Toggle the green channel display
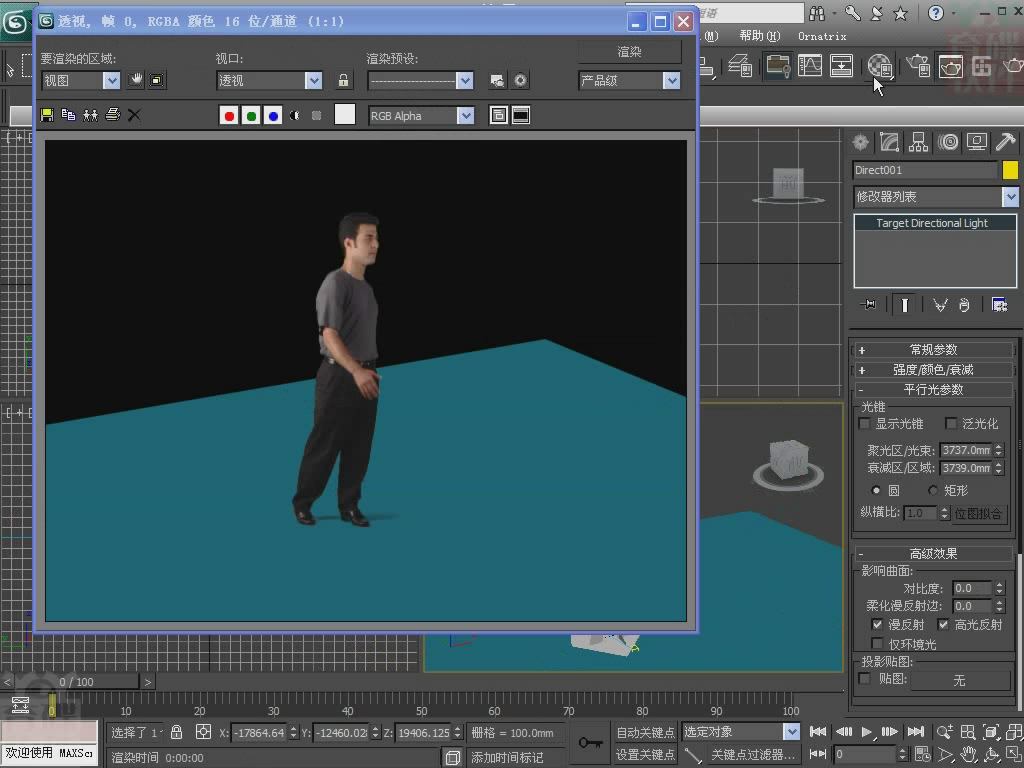Viewport: 1024px width, 768px height. (x=251, y=116)
